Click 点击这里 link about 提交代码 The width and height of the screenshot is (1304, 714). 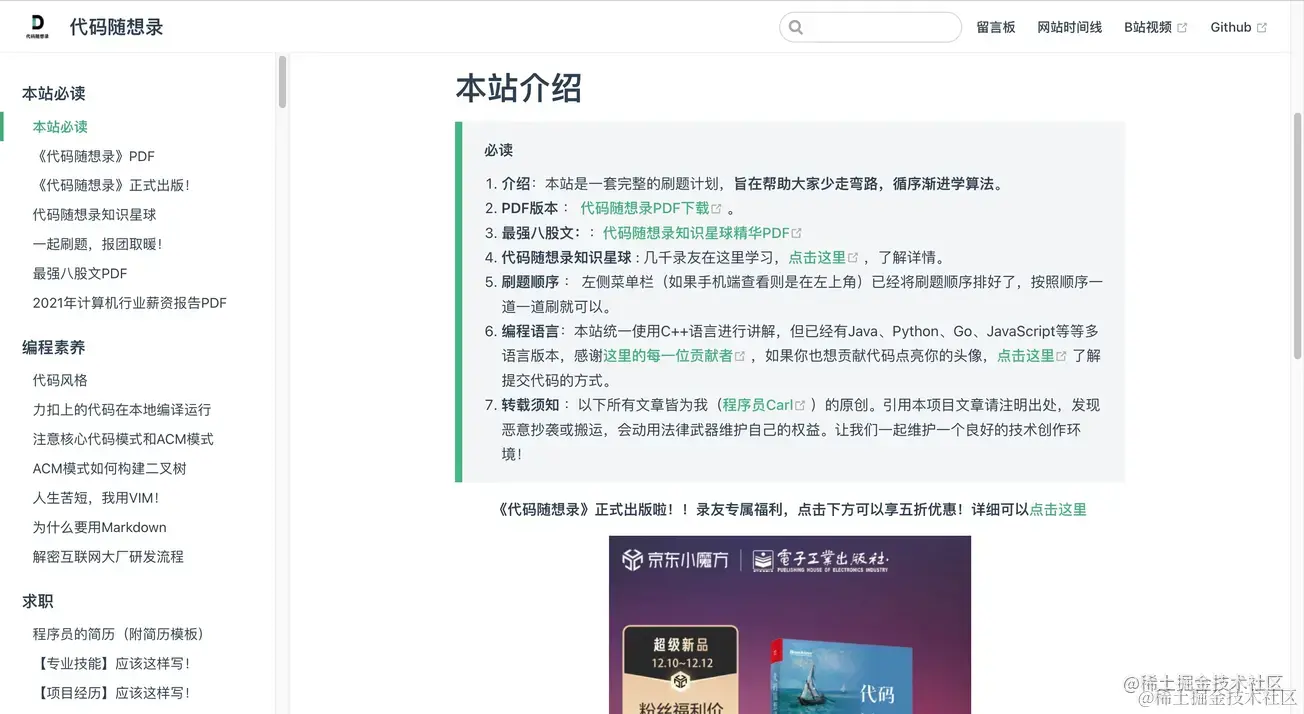pos(1025,356)
